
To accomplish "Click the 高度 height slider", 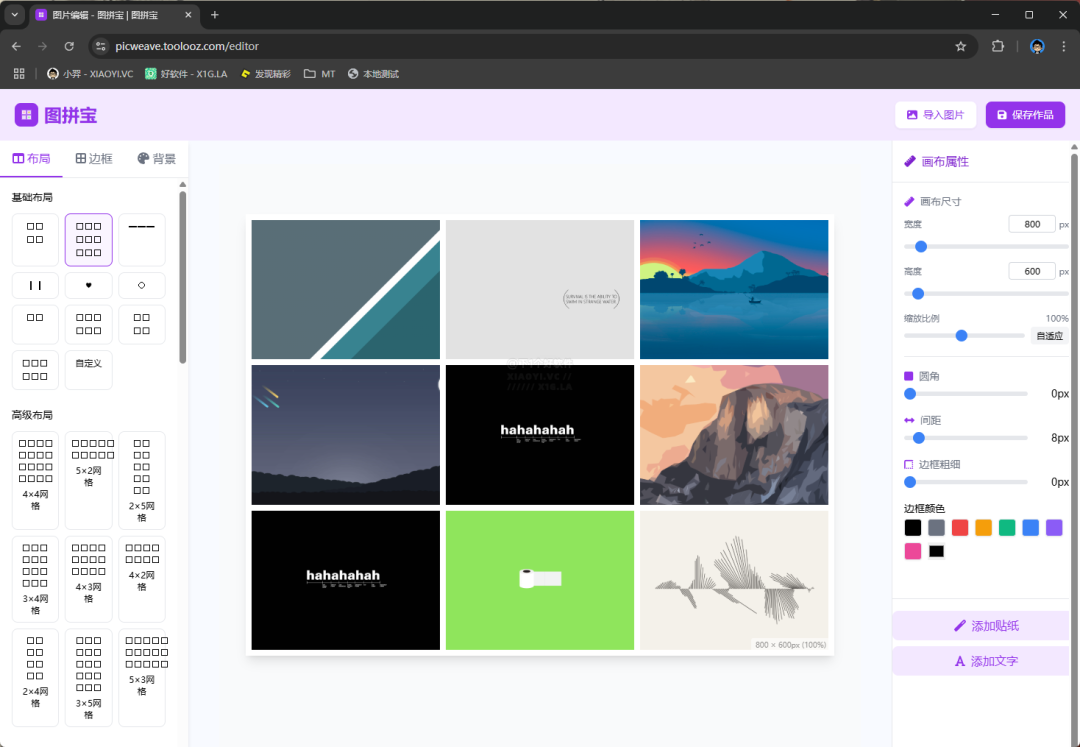I will [x=986, y=293].
